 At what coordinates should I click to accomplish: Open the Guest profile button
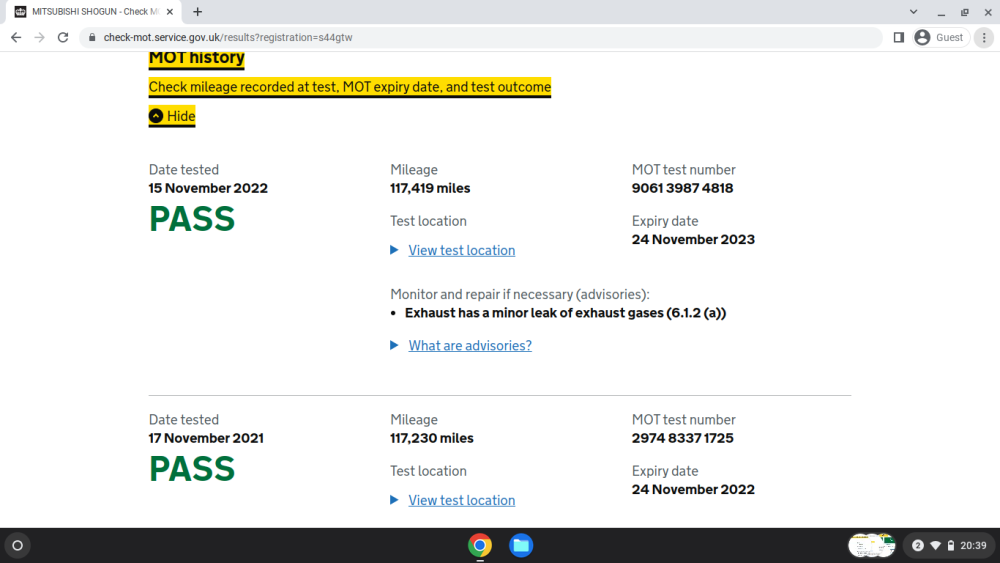click(940, 38)
